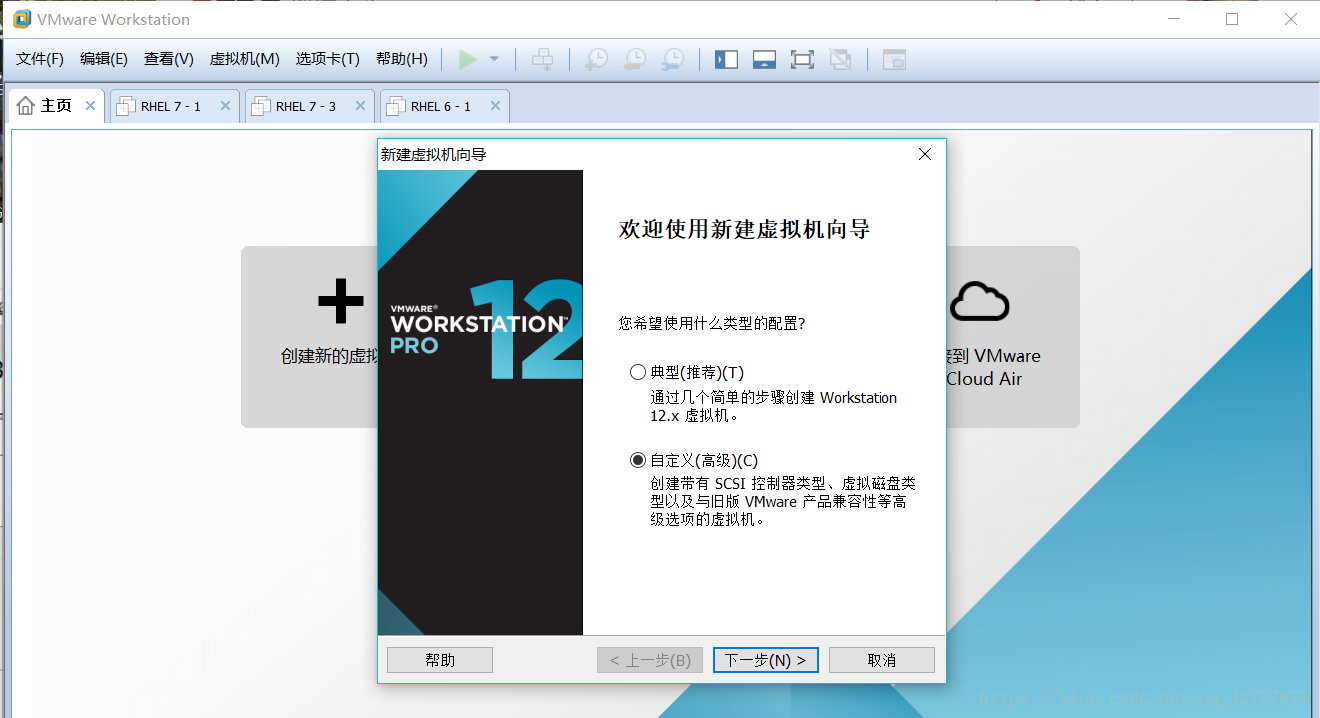Open the 文件(F) menu
Viewport: 1320px width, 718px height.
tap(40, 59)
